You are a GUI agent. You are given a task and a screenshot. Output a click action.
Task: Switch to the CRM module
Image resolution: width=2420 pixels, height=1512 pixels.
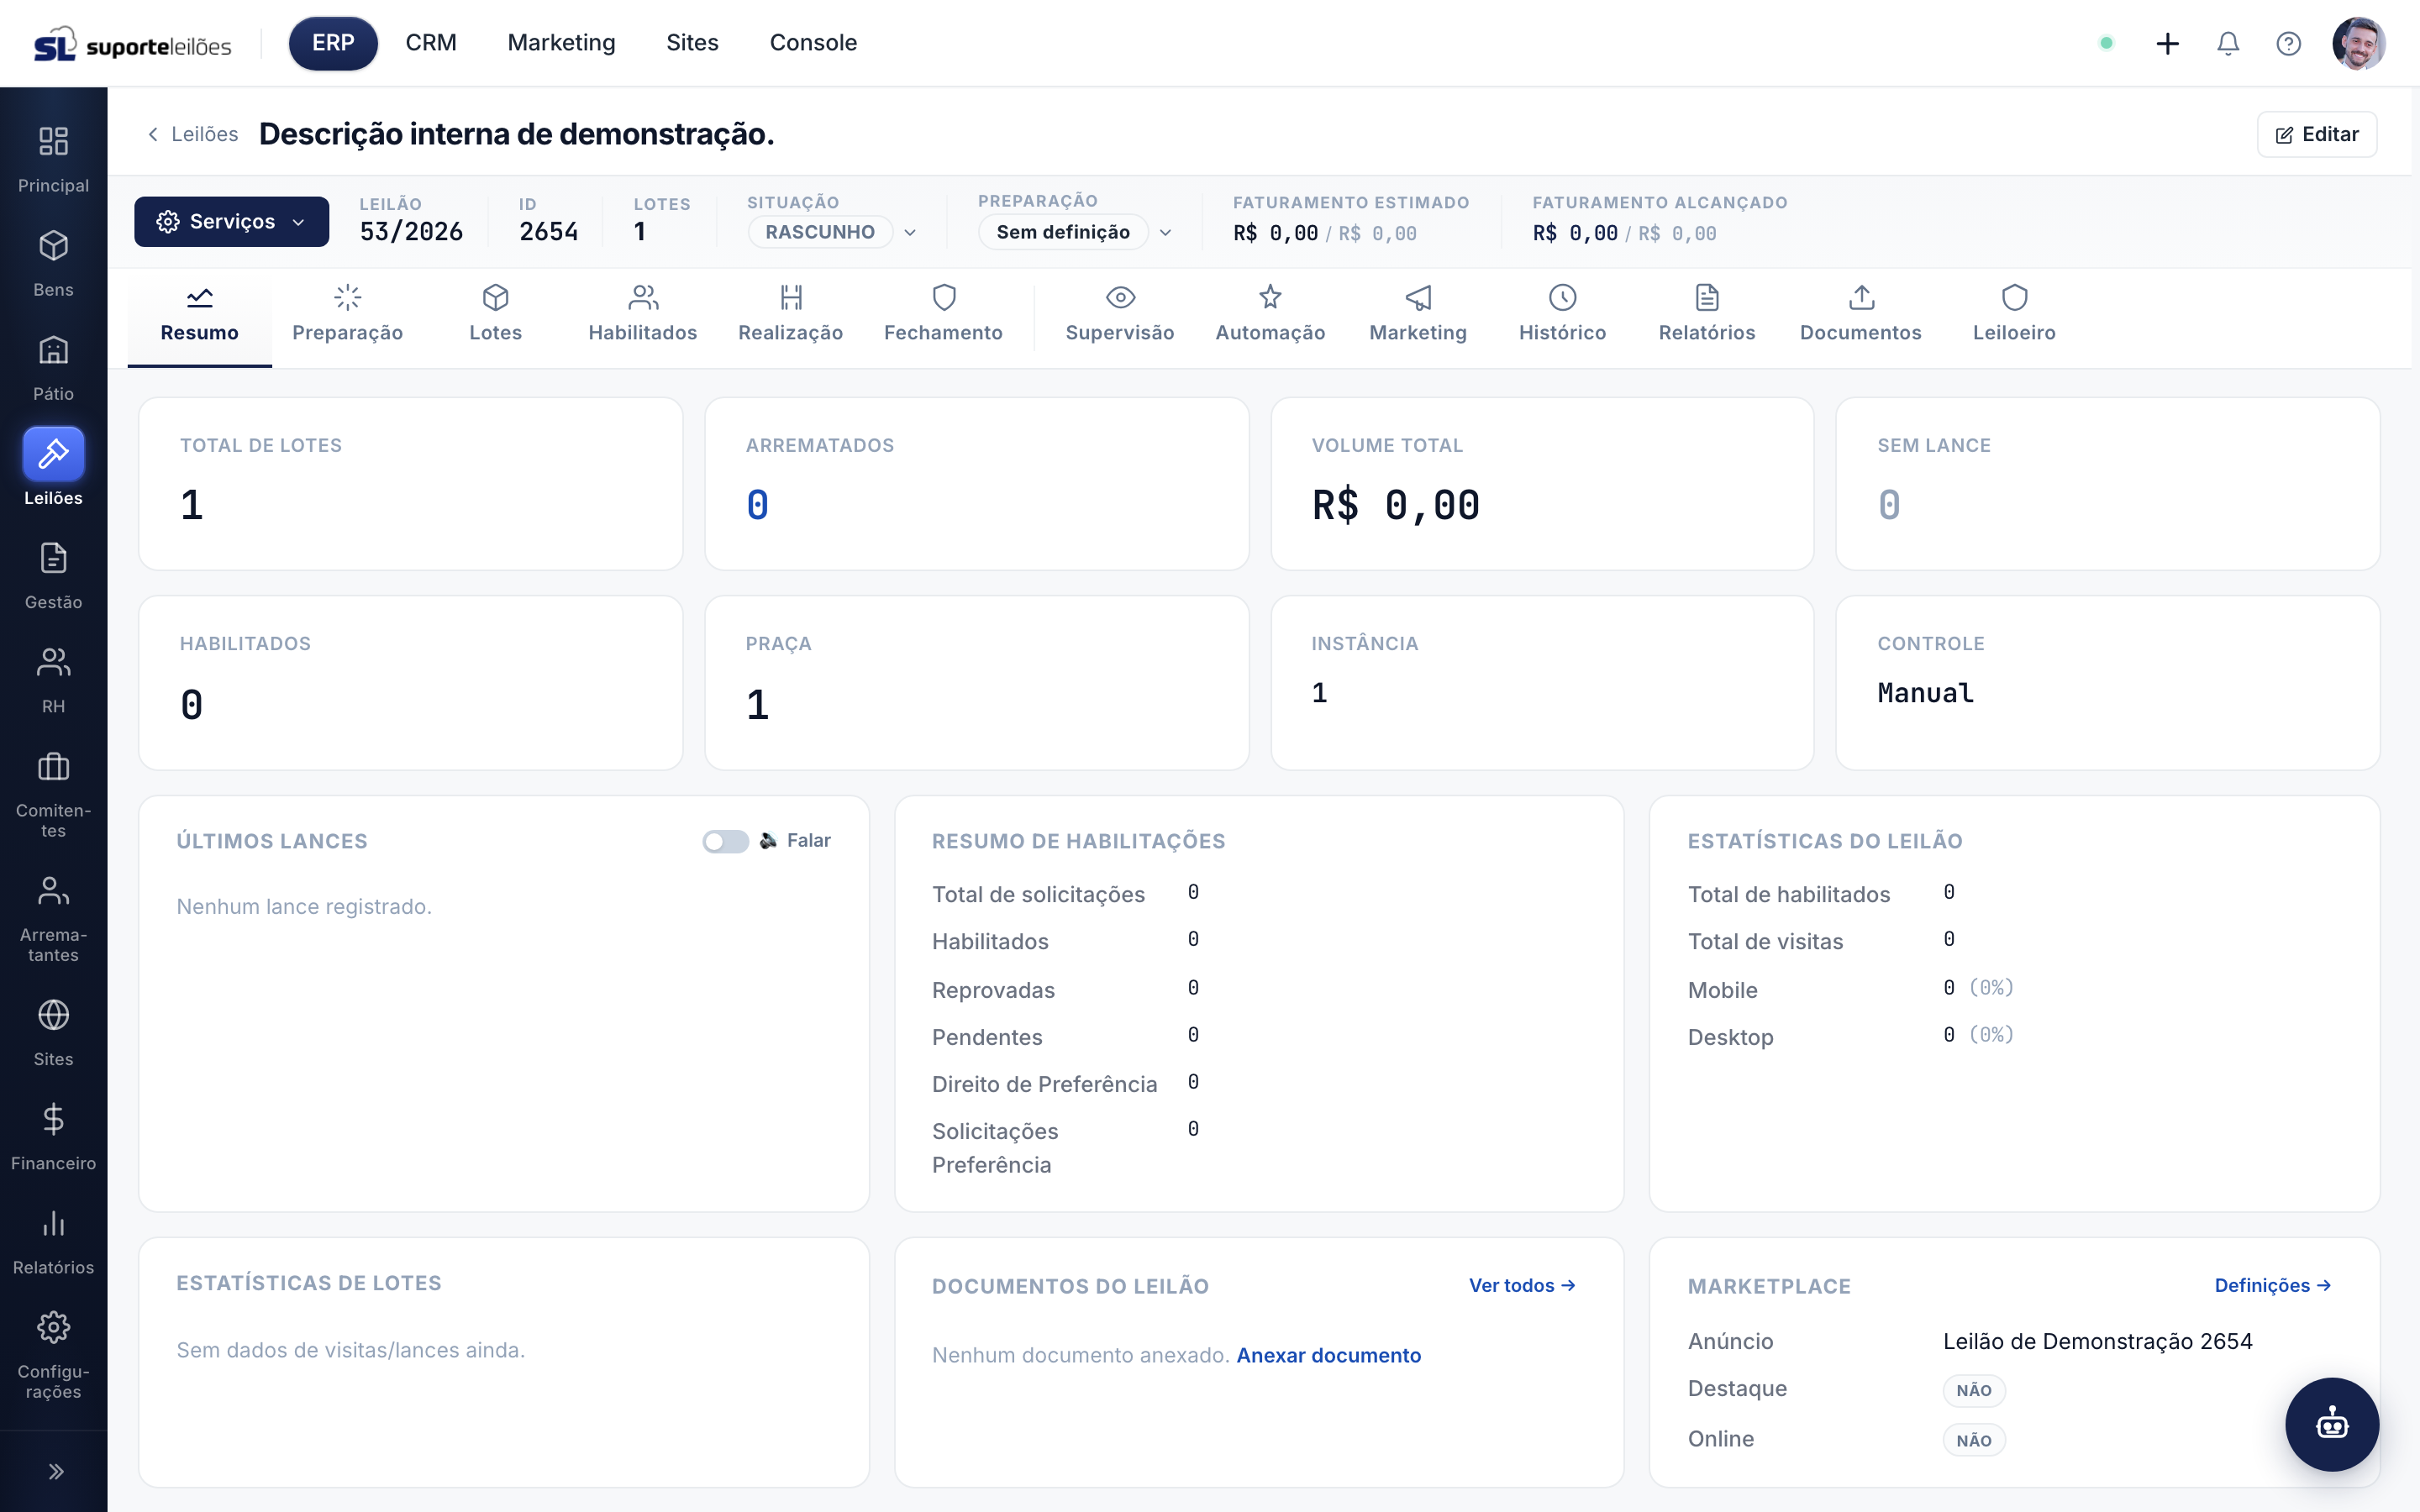tap(431, 43)
